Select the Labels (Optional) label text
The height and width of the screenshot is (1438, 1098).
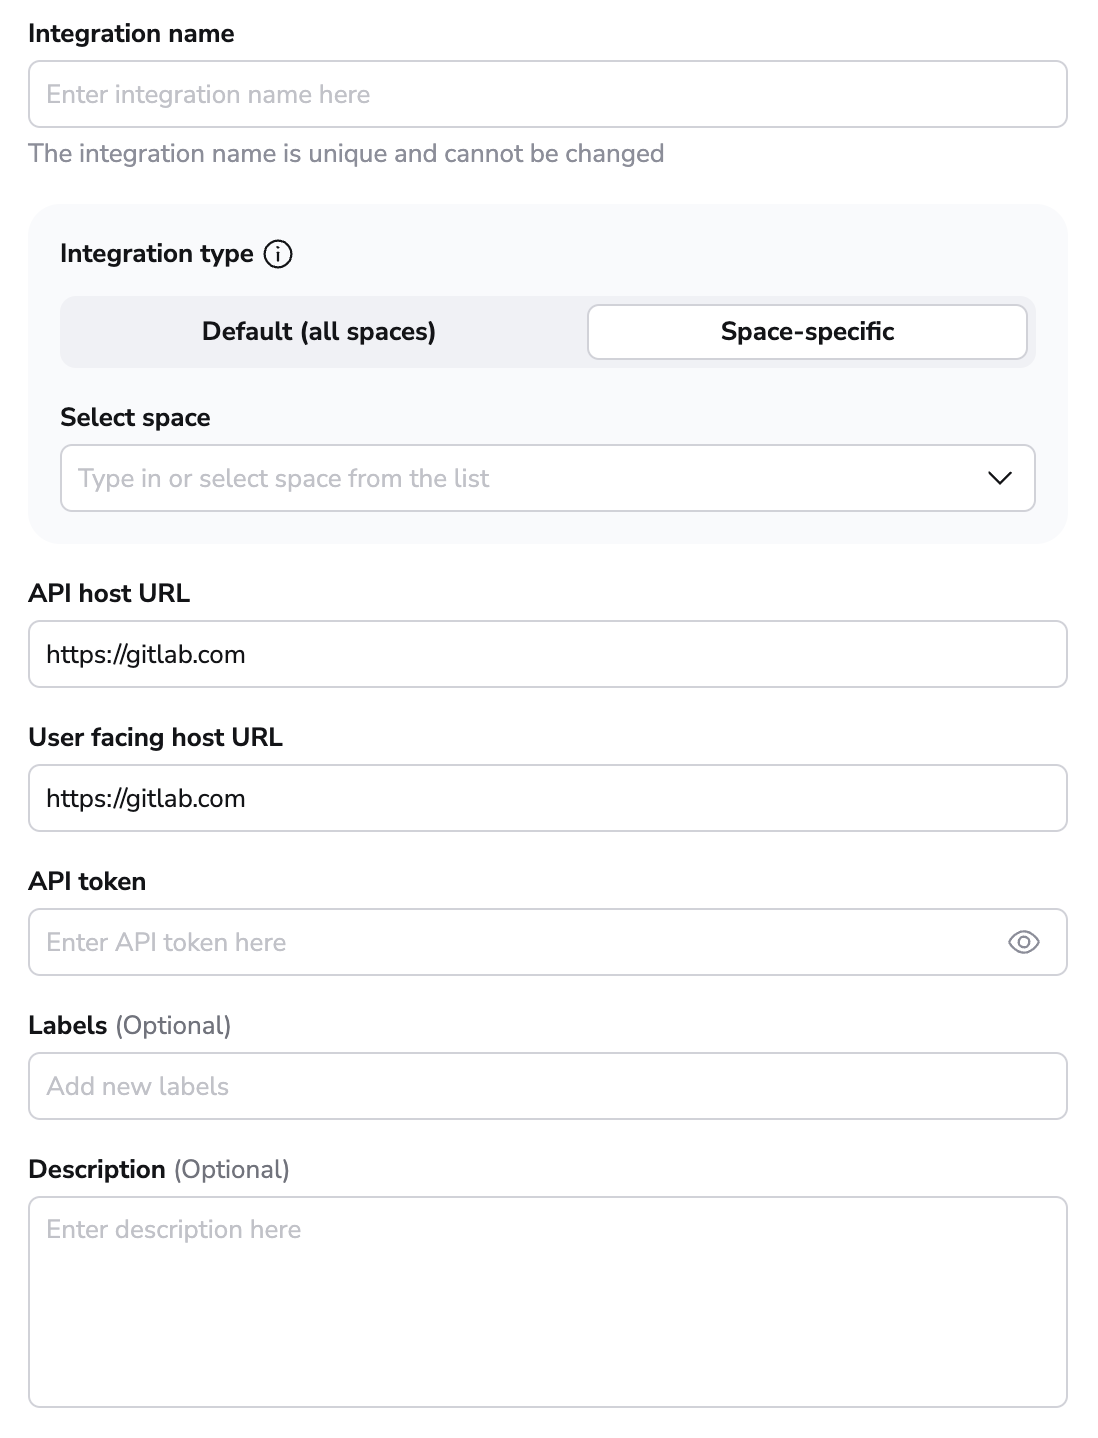(x=130, y=1025)
